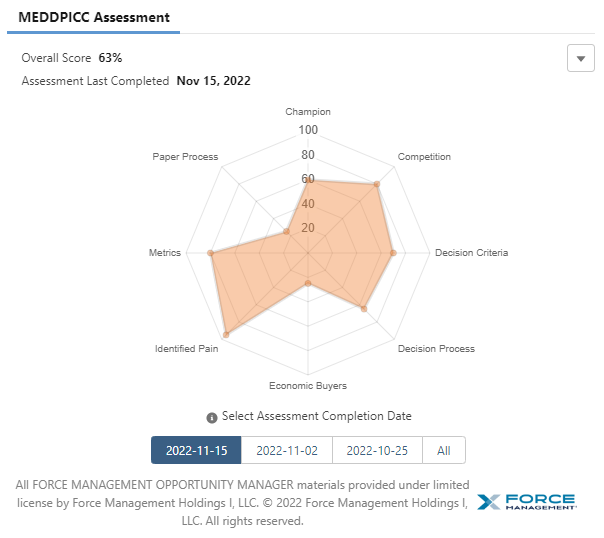Show All assessment dates
Screen dimensions: 604x538
(x=444, y=450)
